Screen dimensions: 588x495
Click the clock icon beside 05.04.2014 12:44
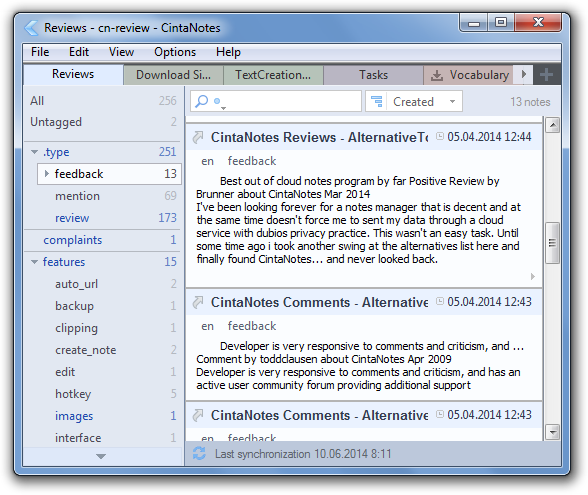click(x=440, y=136)
